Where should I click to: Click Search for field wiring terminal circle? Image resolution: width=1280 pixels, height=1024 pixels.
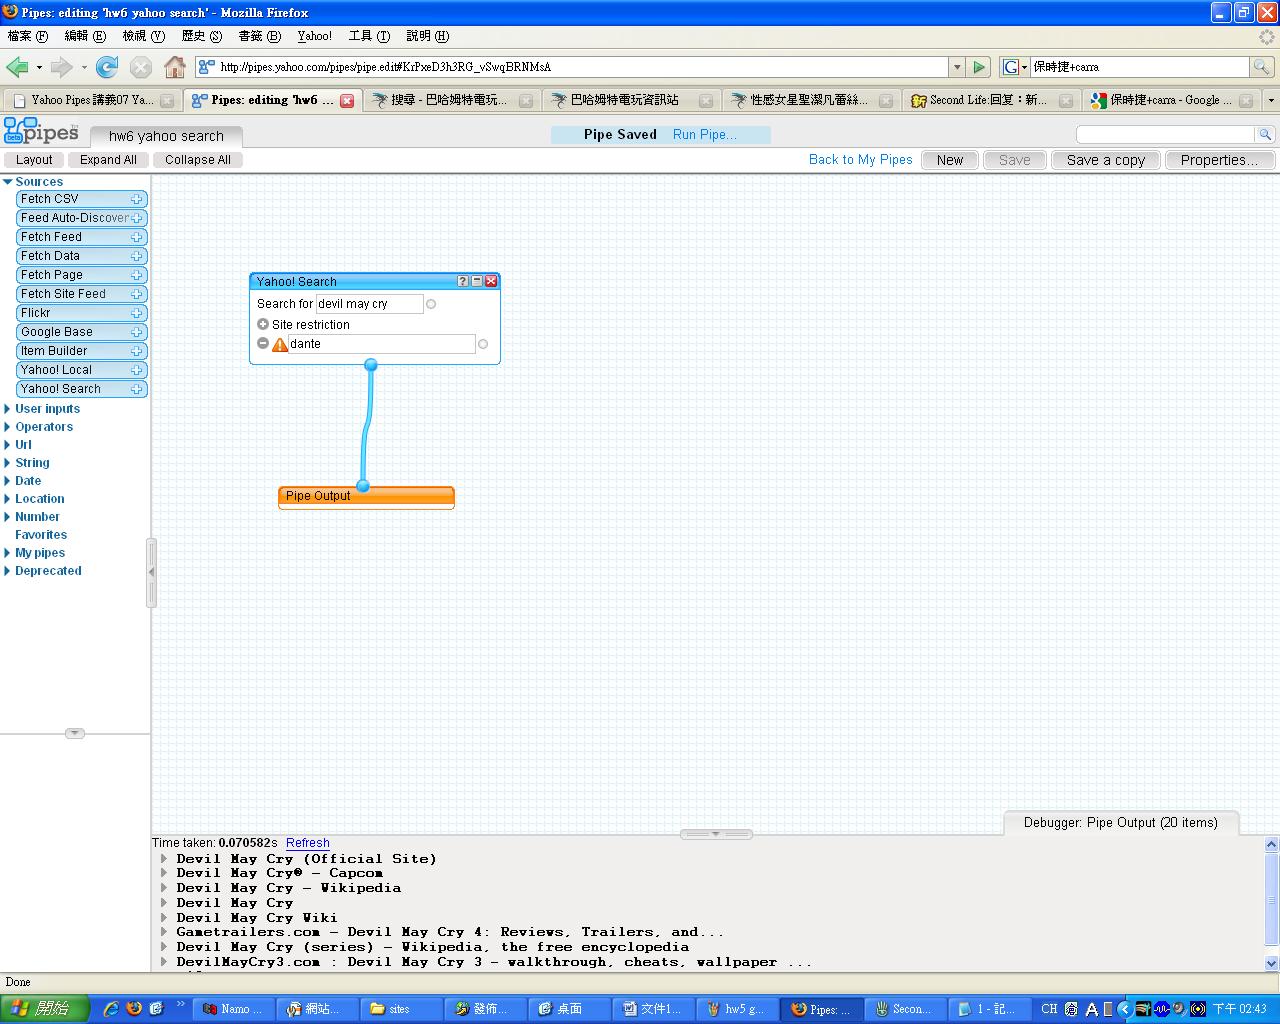(x=431, y=304)
